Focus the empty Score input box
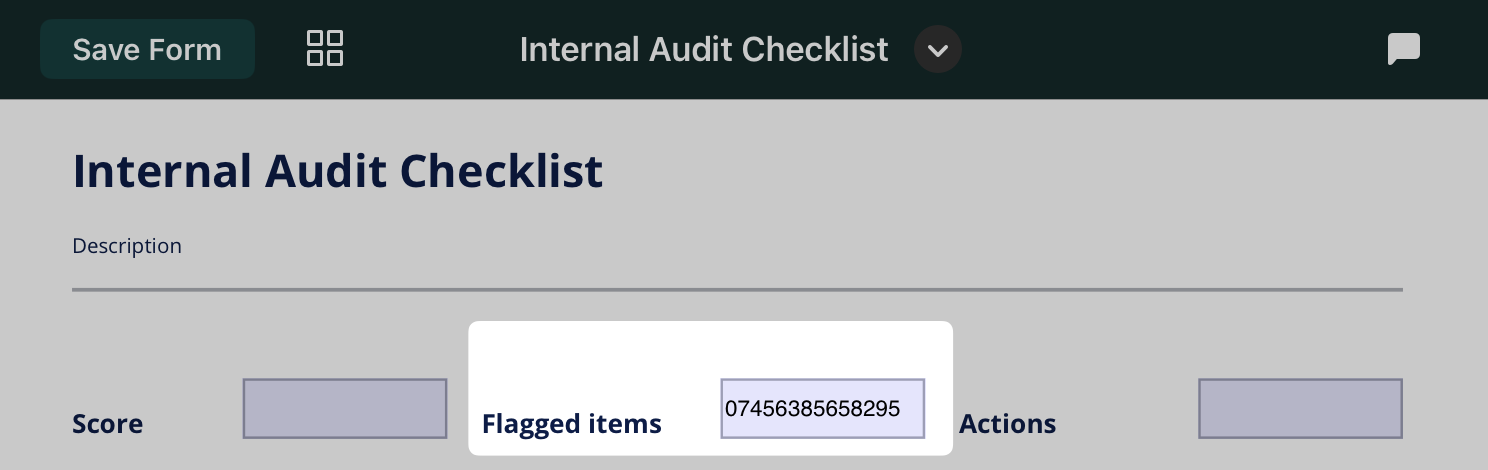The image size is (1488, 470). pyautogui.click(x=345, y=408)
